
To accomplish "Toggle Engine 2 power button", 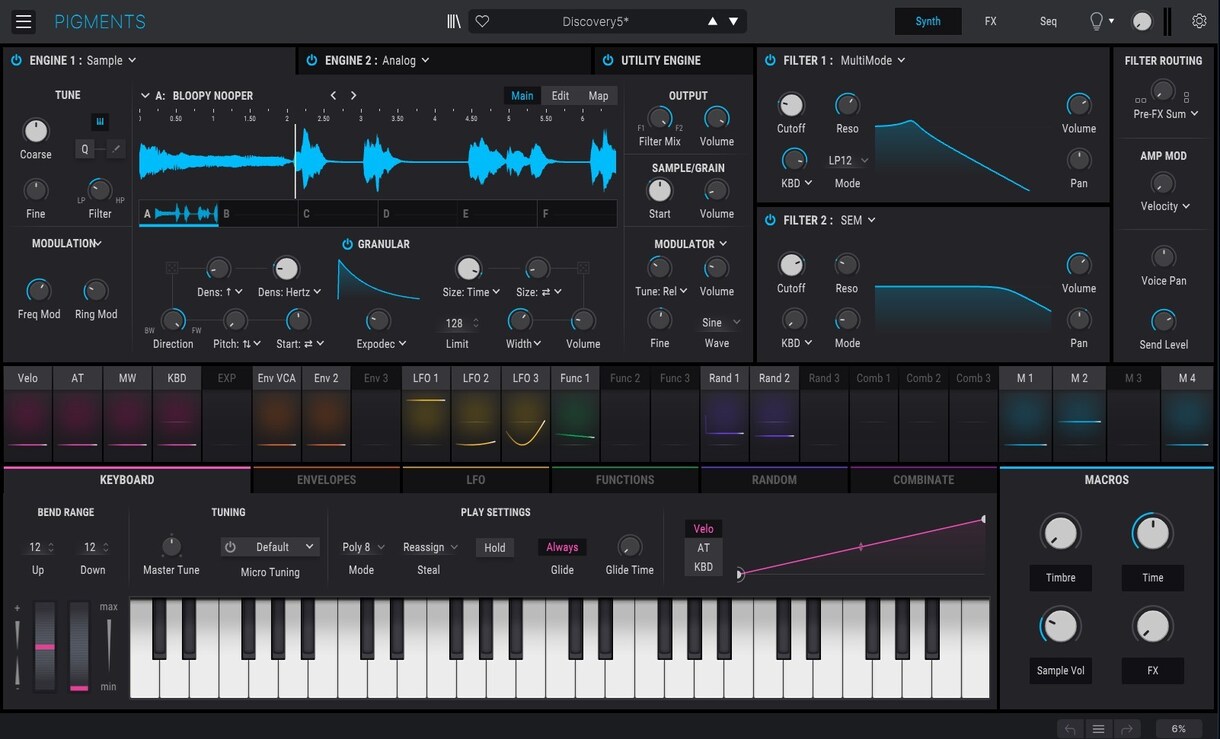I will click(x=312, y=60).
